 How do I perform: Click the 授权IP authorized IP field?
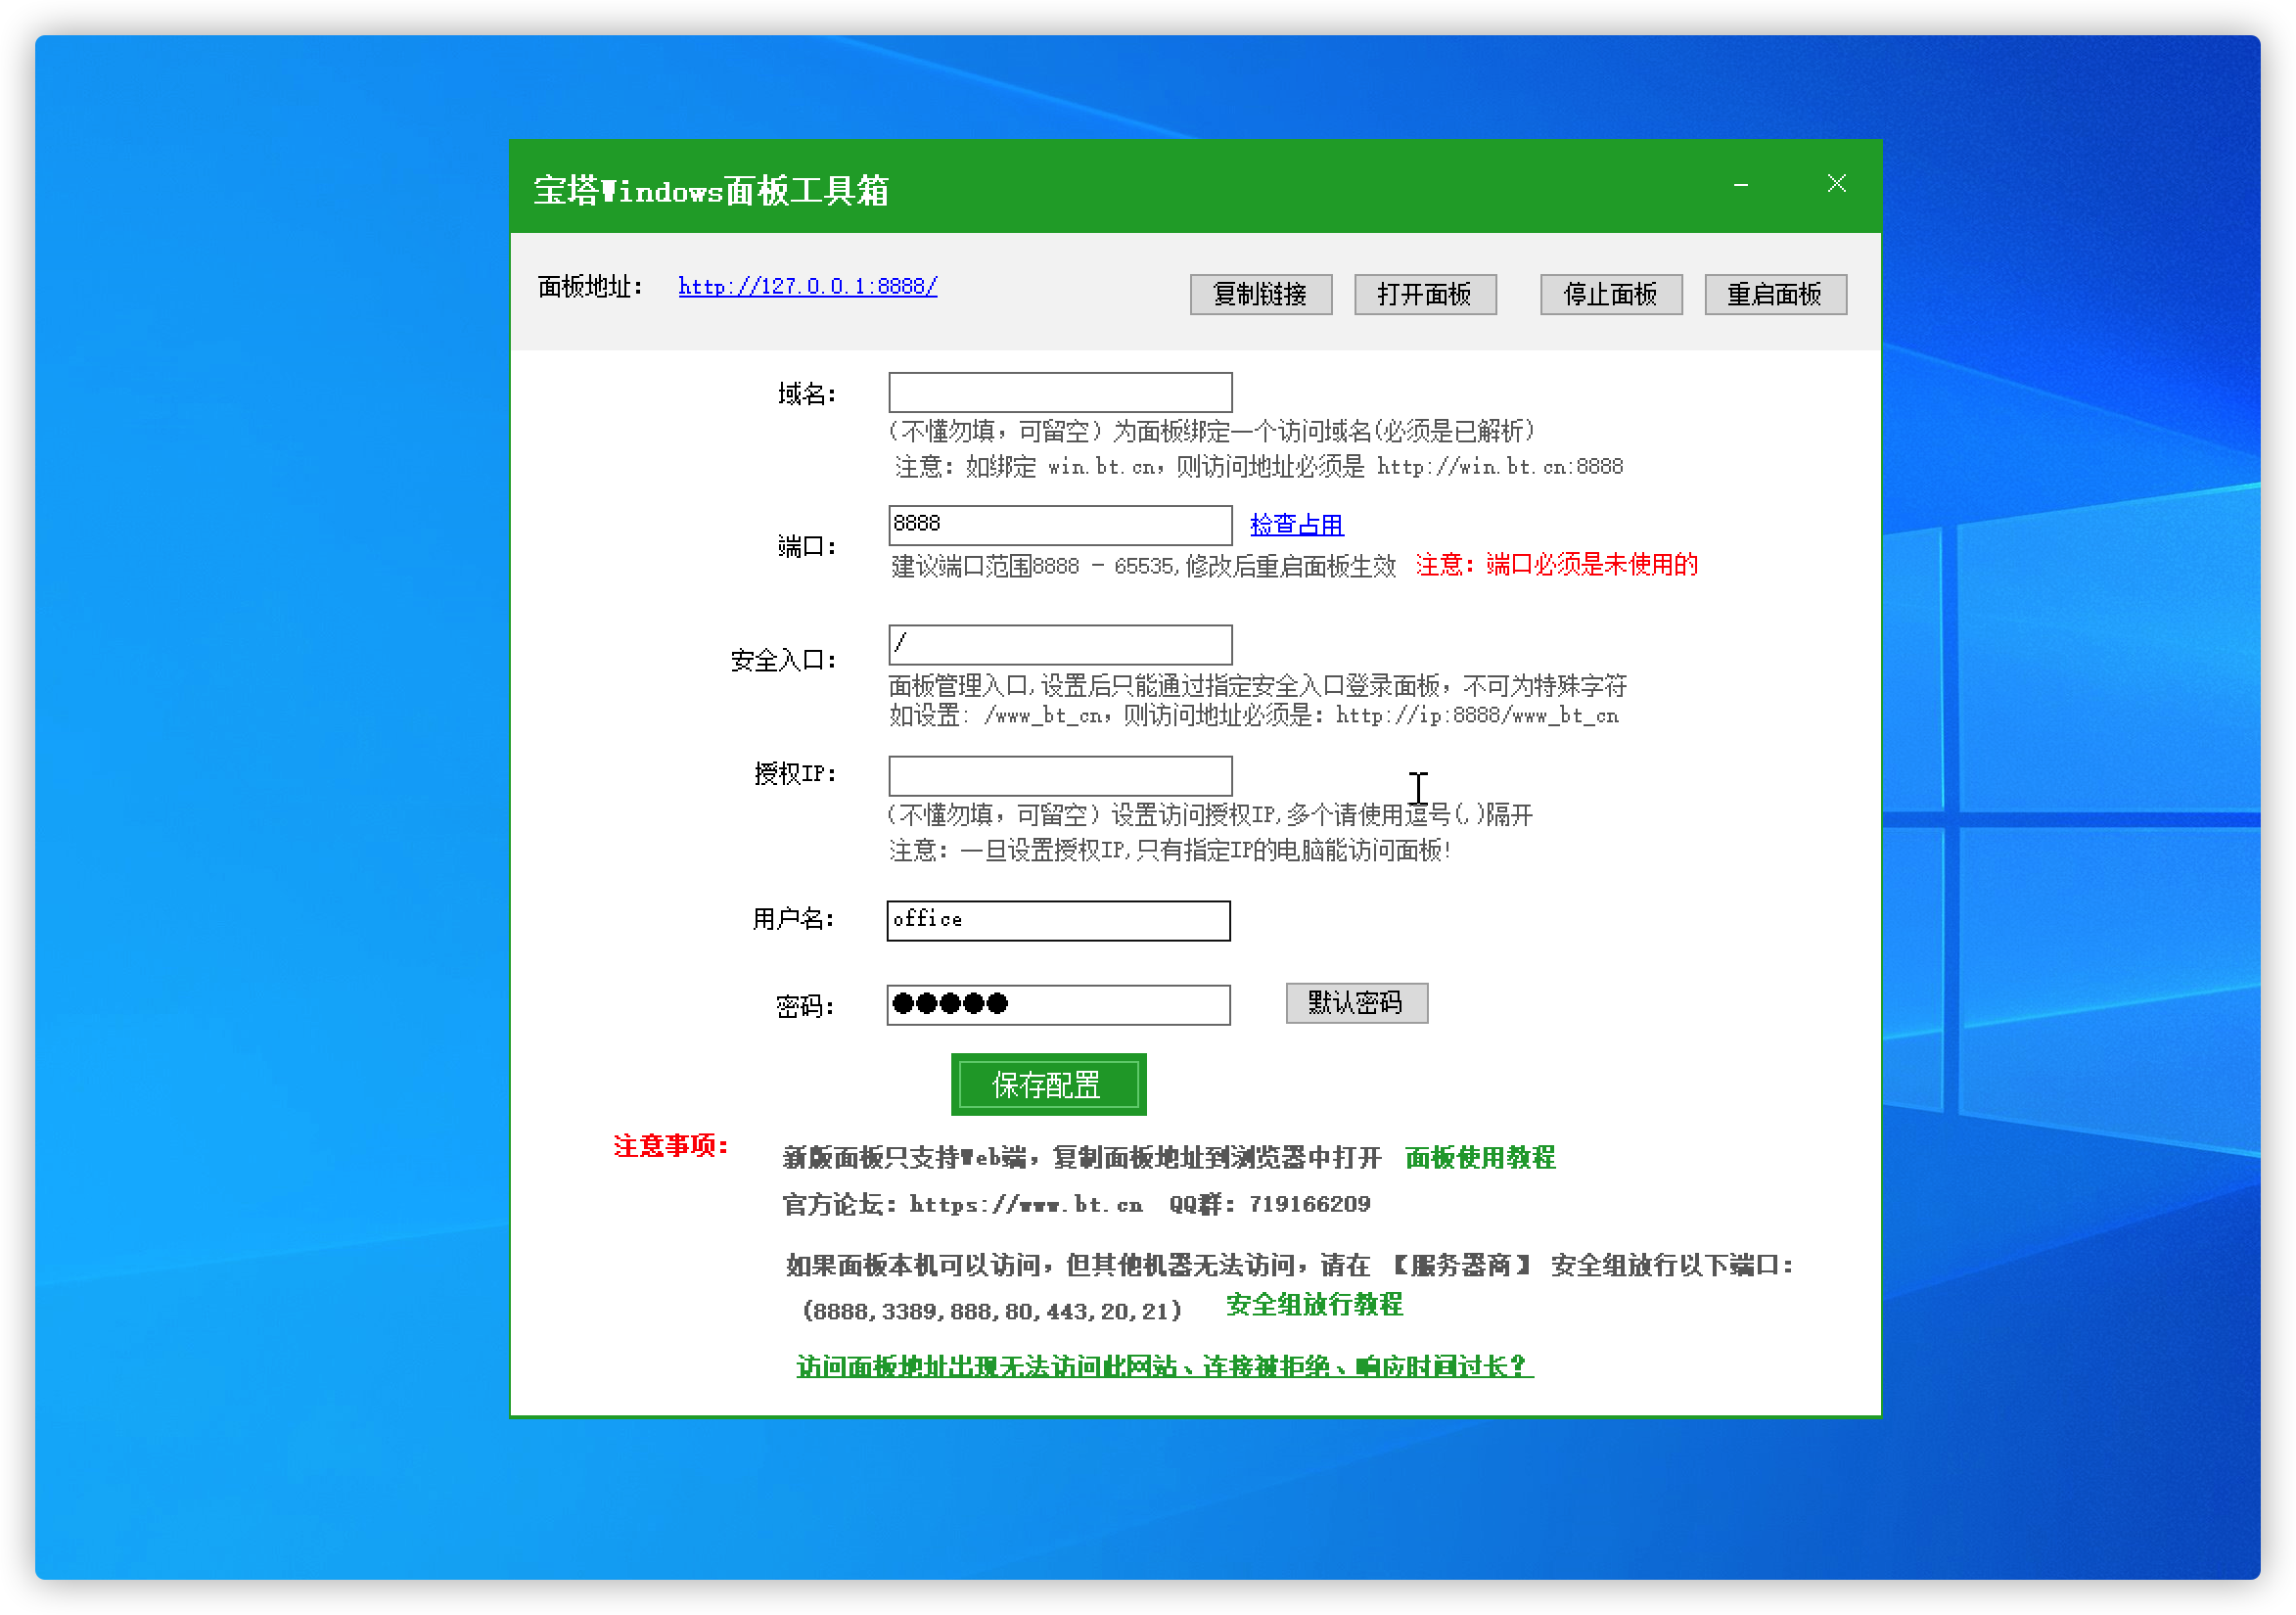(1058, 775)
